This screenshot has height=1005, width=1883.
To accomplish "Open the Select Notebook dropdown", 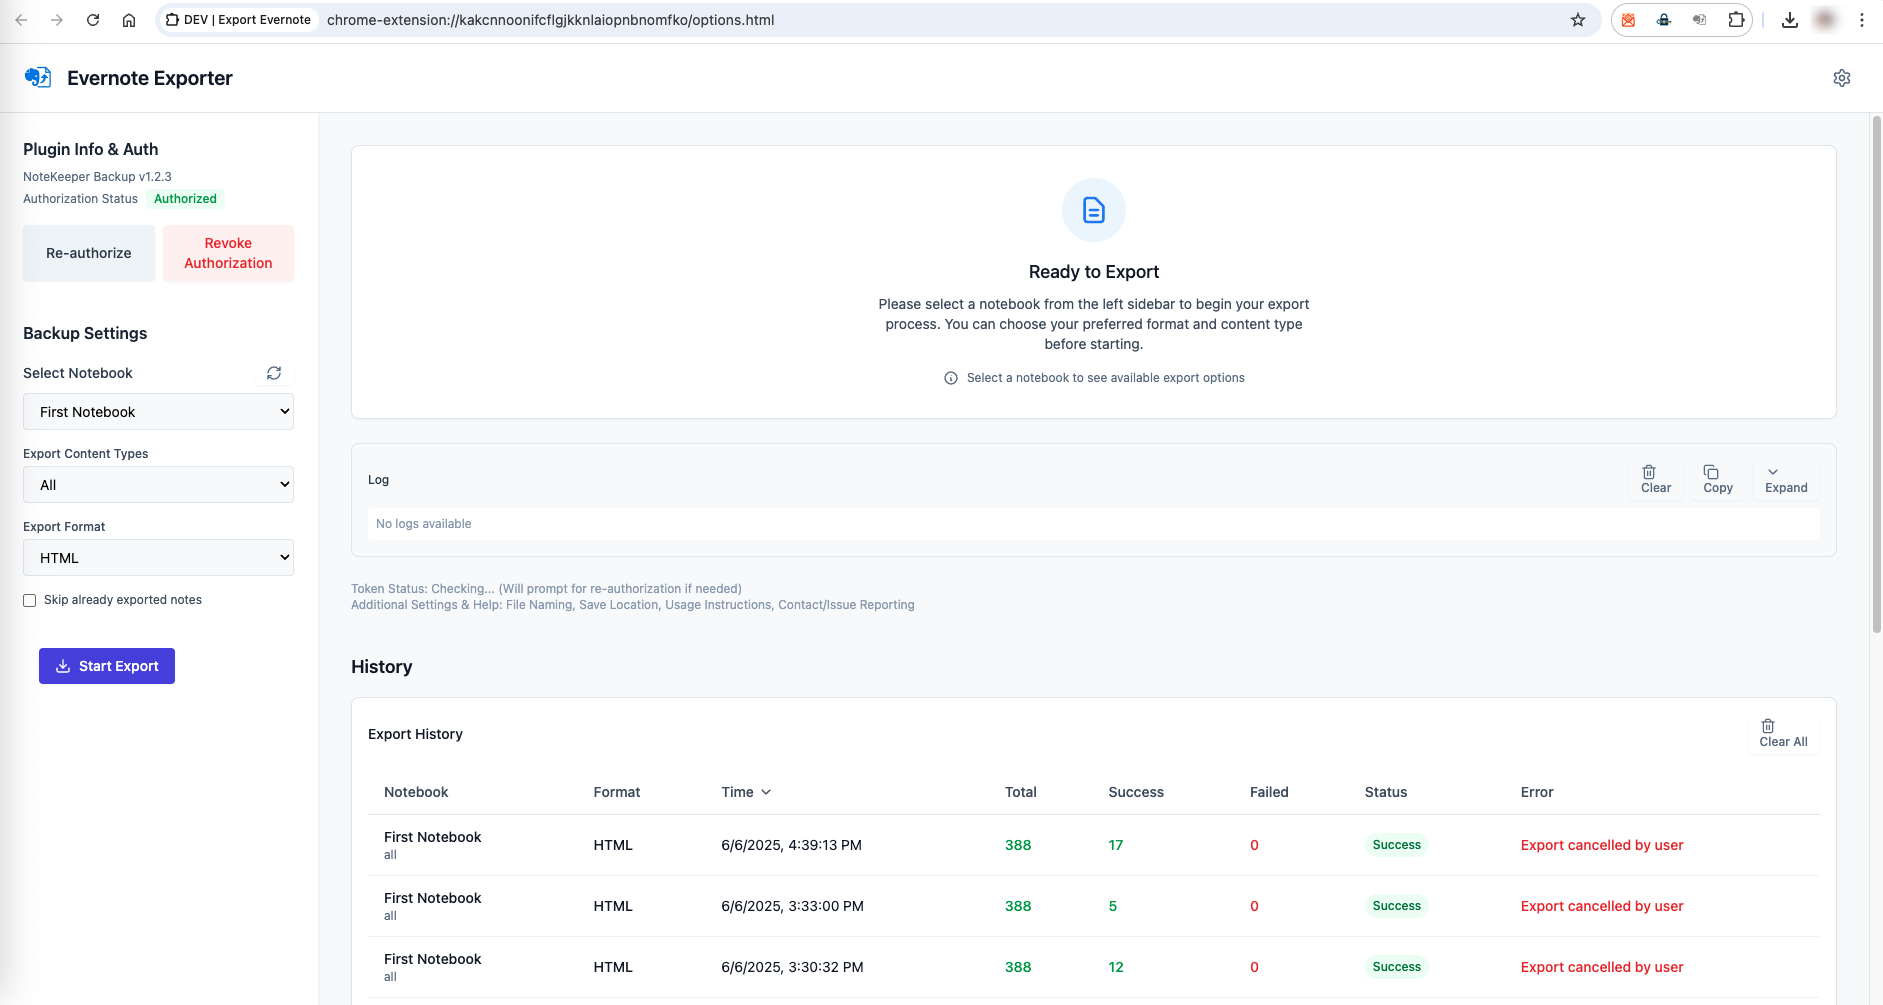I will [x=157, y=411].
